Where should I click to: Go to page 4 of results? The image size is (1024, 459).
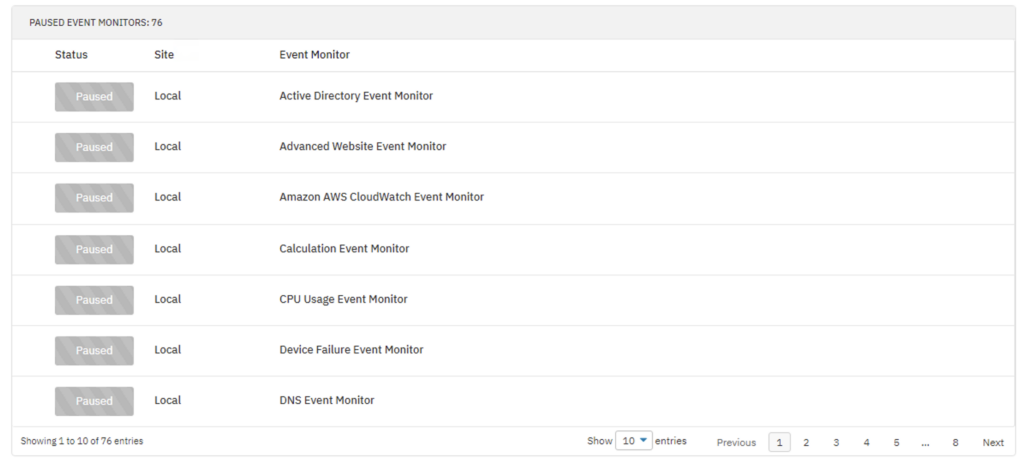click(866, 443)
